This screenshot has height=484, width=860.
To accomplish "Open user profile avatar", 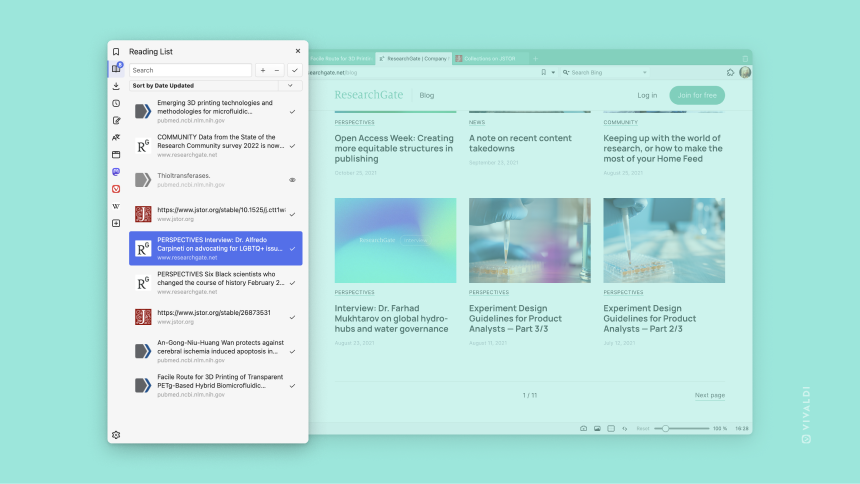I will coord(745,72).
